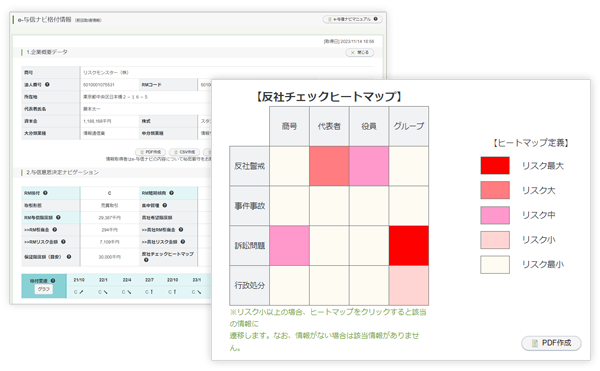This screenshot has height=371, width=600.
Task: Click the 【ヒートマップ定義】 legend title
Action: click(x=531, y=143)
